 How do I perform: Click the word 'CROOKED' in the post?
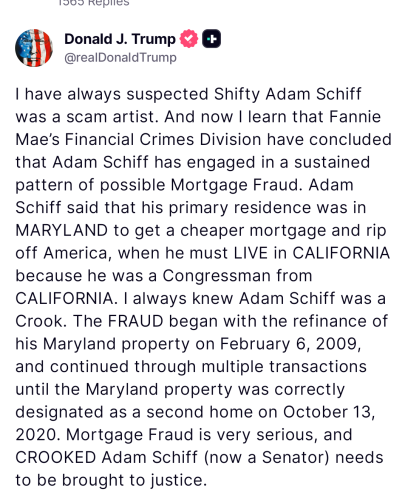tap(56, 457)
